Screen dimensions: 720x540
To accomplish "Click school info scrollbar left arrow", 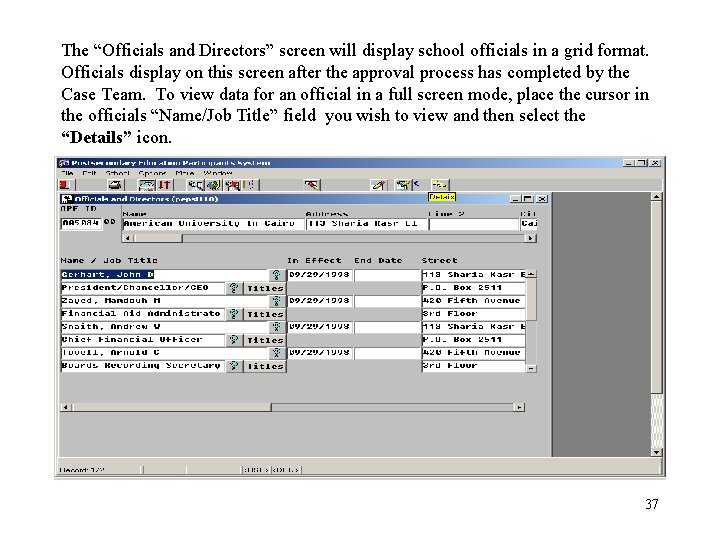I will [x=128, y=238].
